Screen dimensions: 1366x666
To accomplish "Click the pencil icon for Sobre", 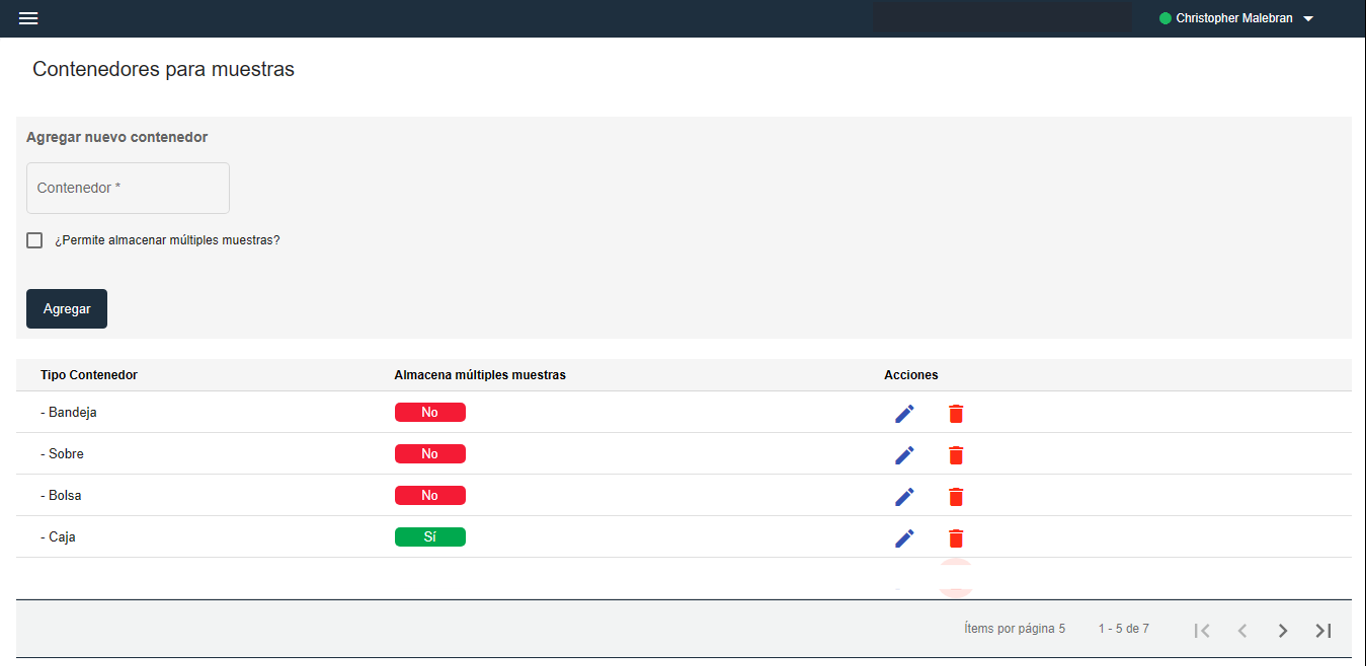I will click(904, 455).
